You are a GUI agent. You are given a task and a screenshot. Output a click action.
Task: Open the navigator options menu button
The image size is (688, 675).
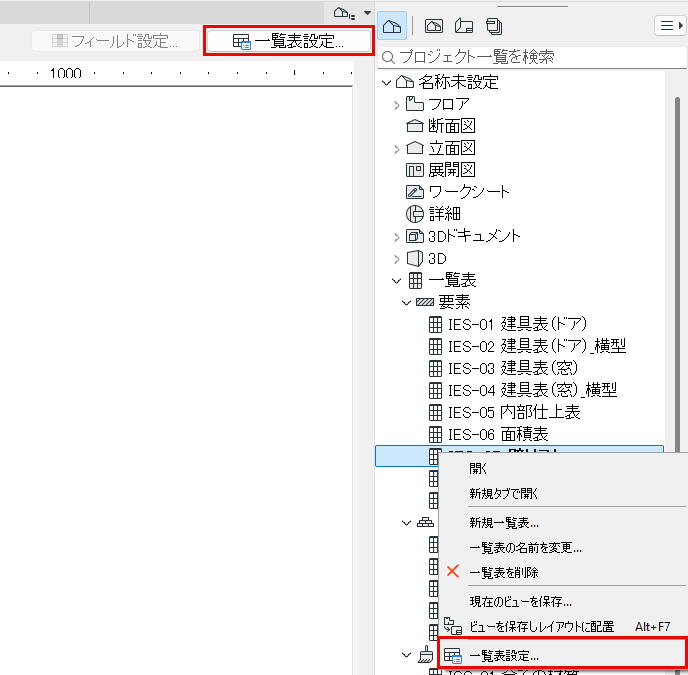(670, 25)
